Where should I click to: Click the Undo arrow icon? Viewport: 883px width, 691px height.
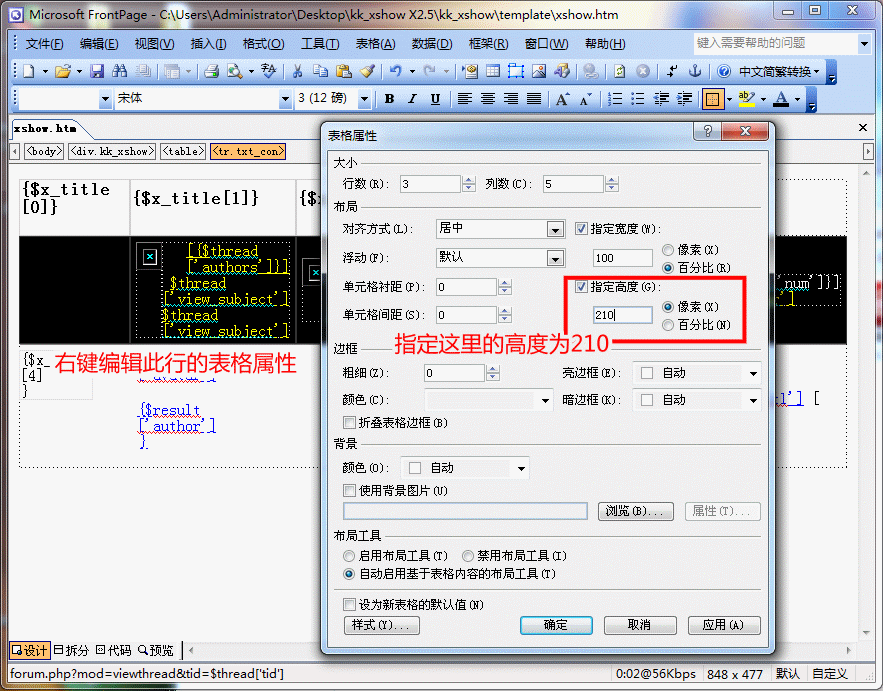tap(396, 71)
